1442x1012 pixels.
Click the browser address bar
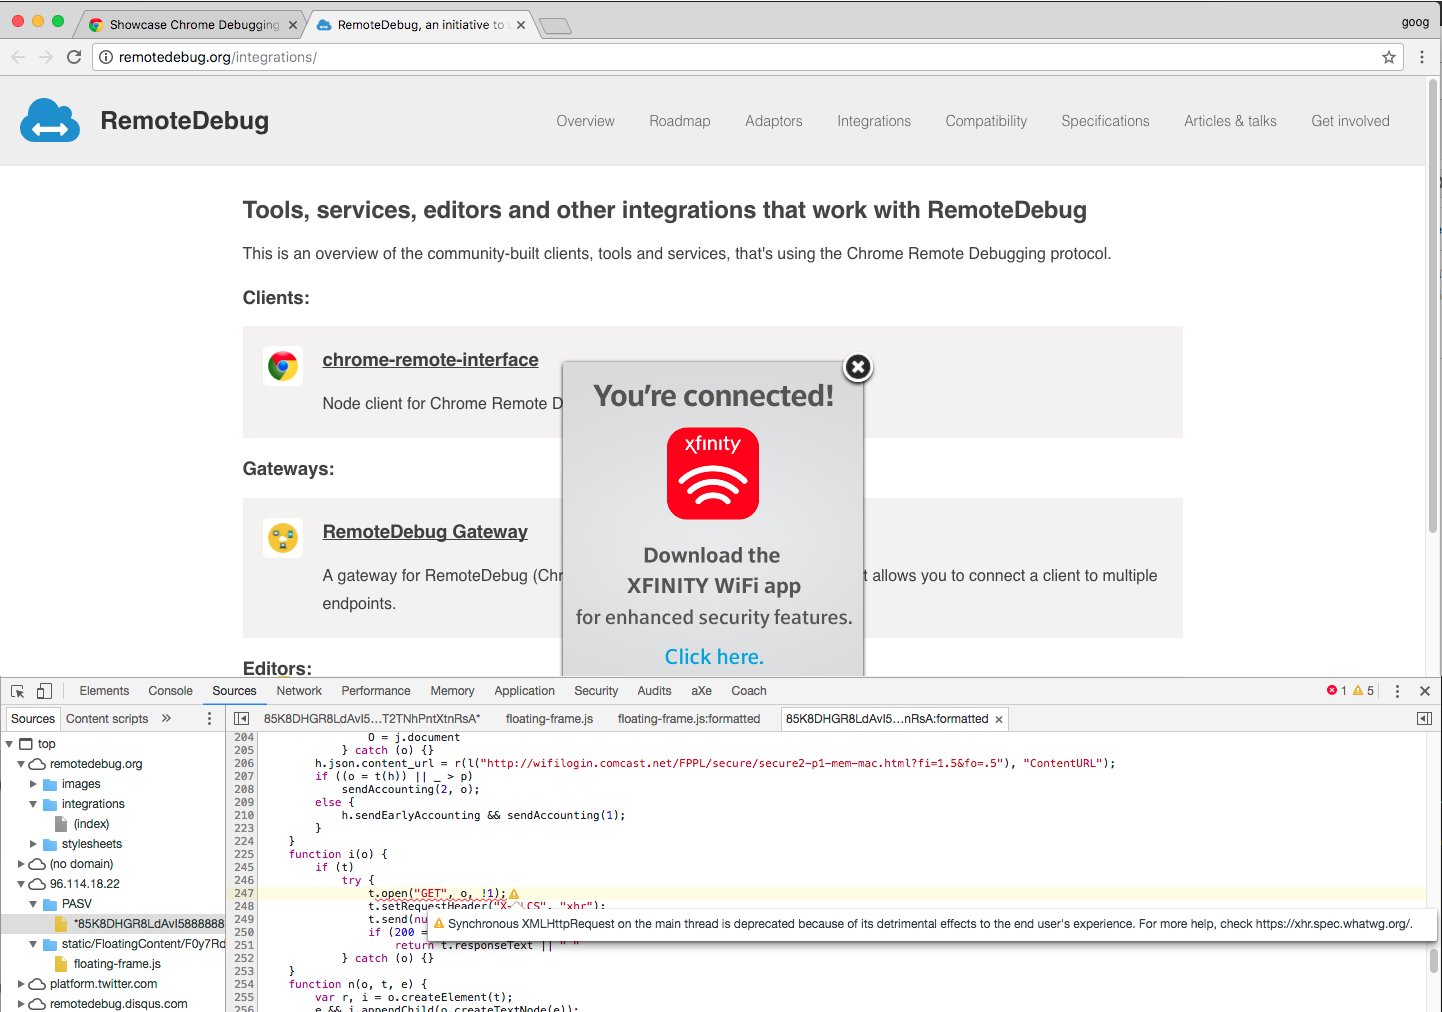point(747,57)
